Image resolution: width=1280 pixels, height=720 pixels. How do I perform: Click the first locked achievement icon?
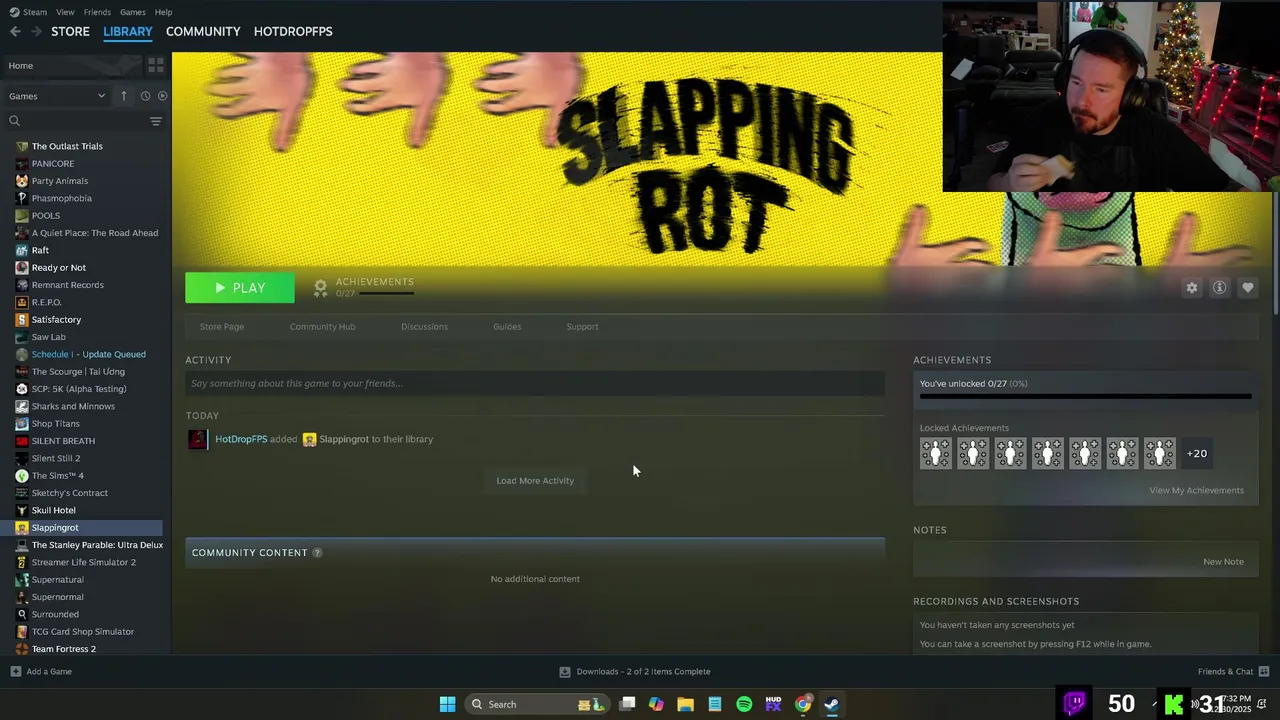coord(936,454)
